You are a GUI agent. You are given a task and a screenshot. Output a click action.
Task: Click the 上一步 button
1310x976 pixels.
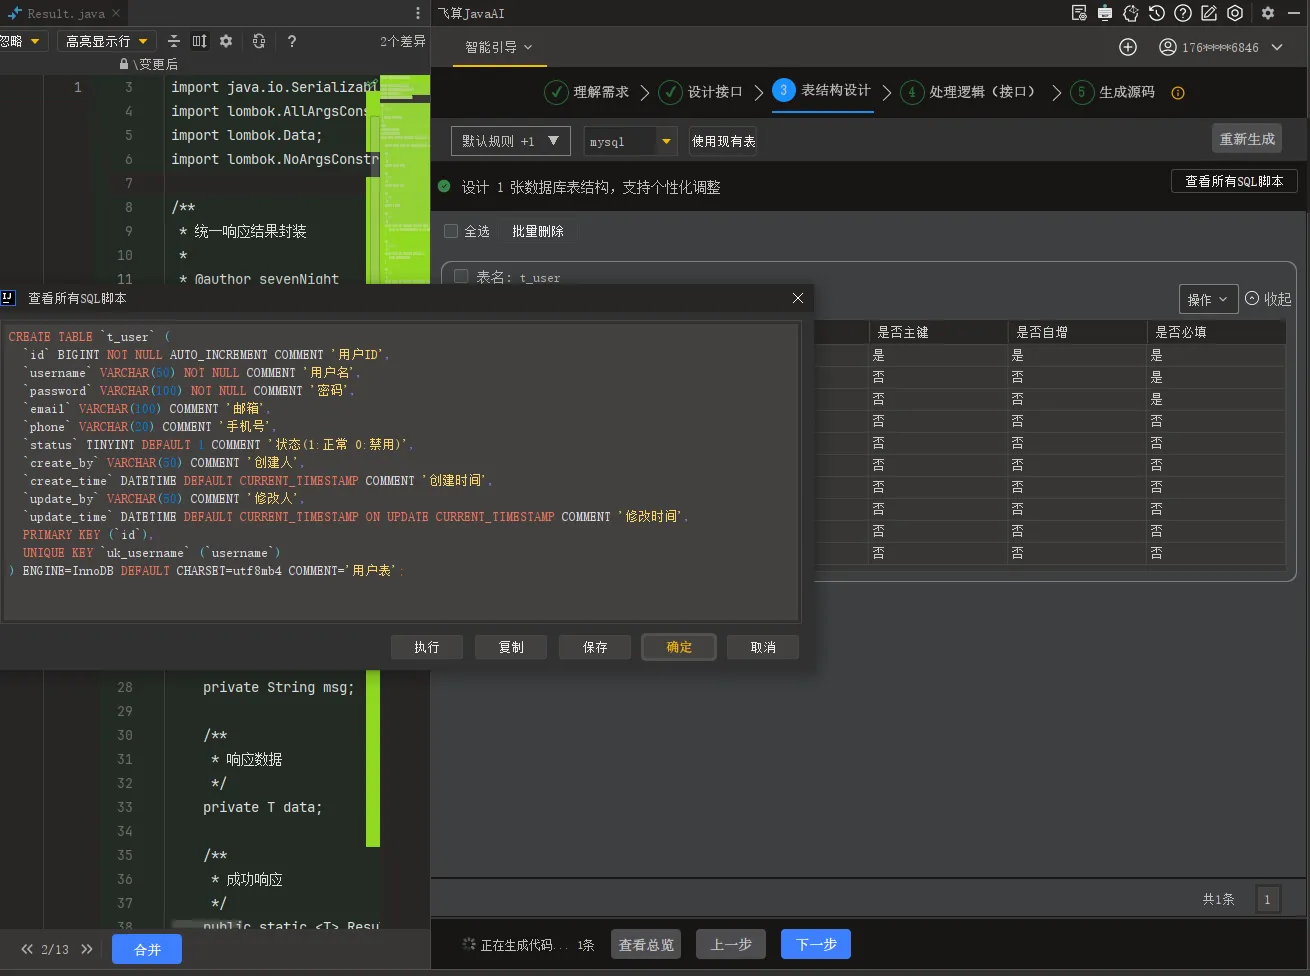pos(731,944)
